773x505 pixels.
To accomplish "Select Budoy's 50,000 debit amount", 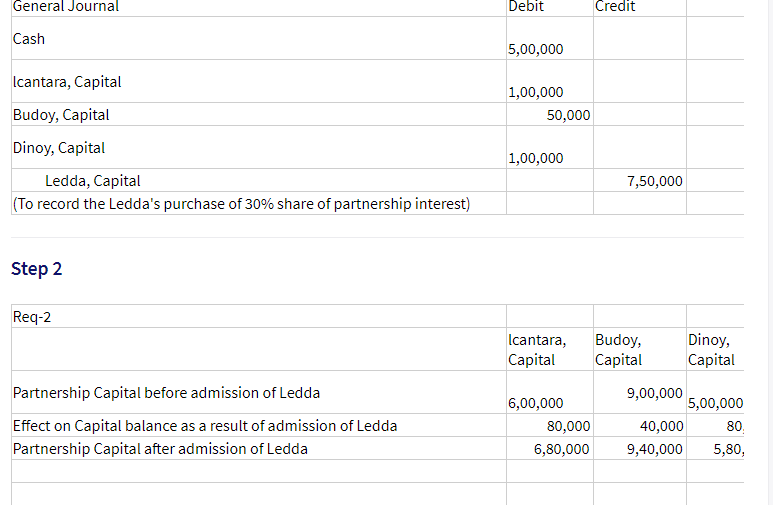I will pos(568,115).
